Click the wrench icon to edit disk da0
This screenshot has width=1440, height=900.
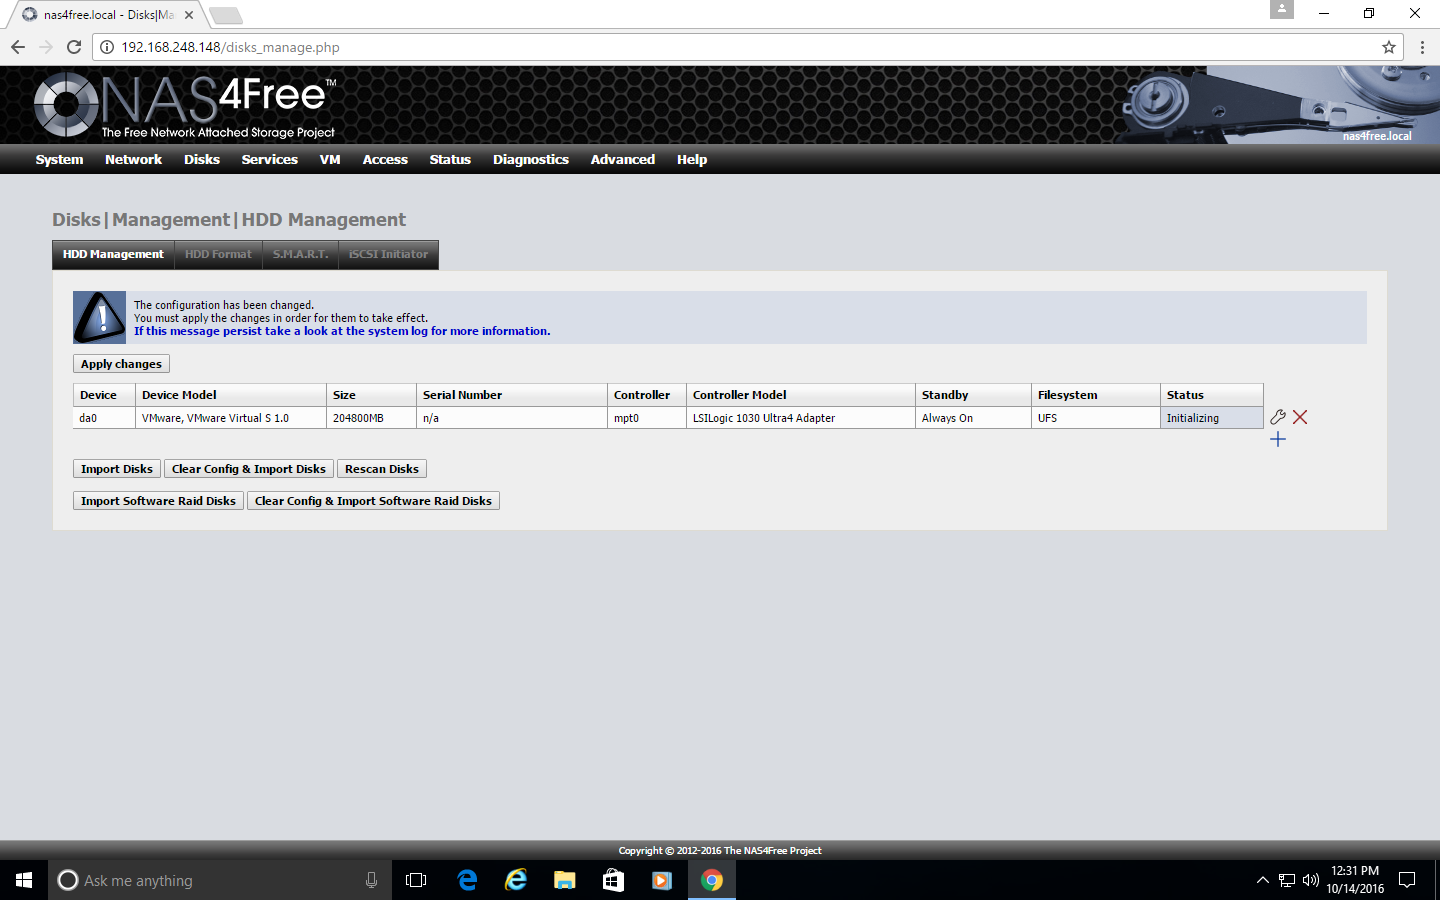tap(1277, 417)
